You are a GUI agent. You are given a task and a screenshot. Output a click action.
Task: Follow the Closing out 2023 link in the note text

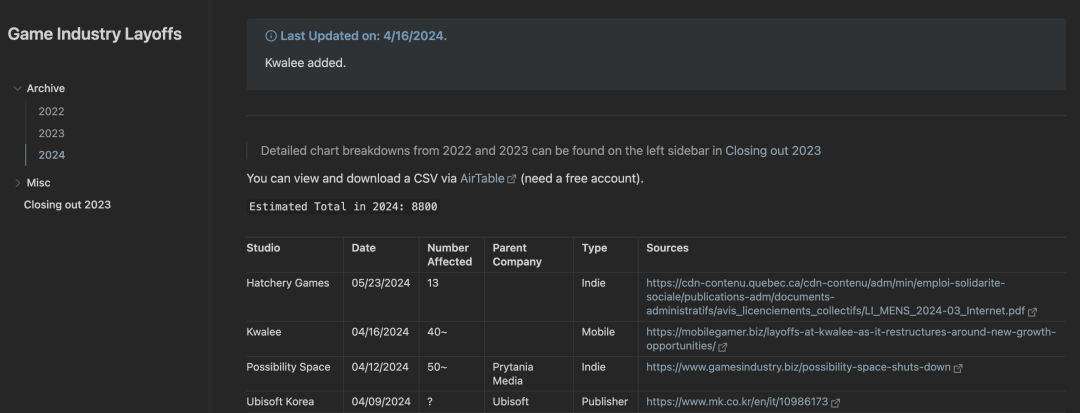773,151
